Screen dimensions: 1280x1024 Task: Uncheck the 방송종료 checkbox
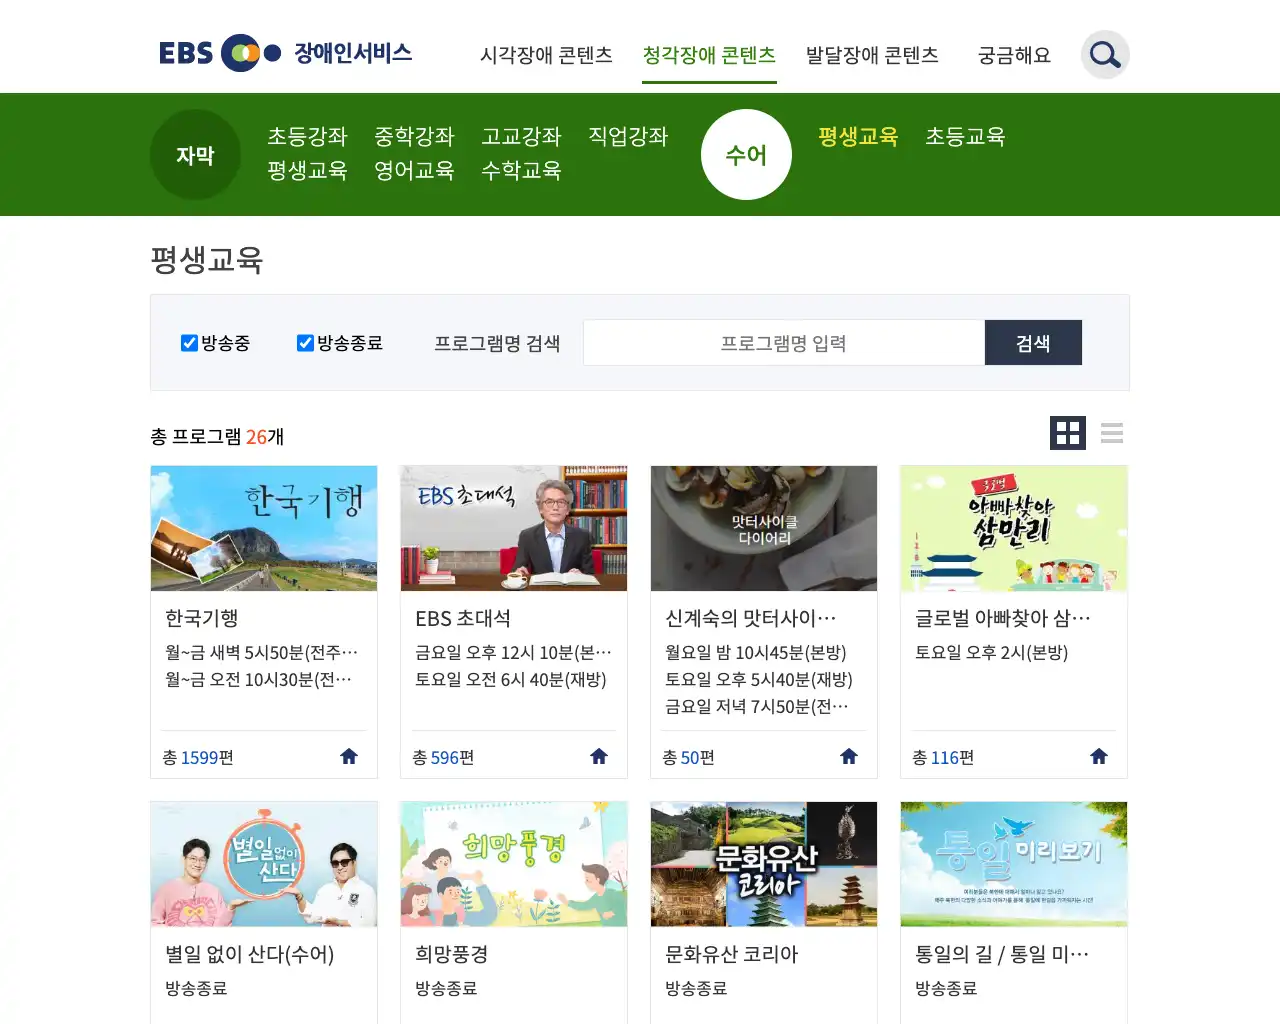tap(305, 343)
